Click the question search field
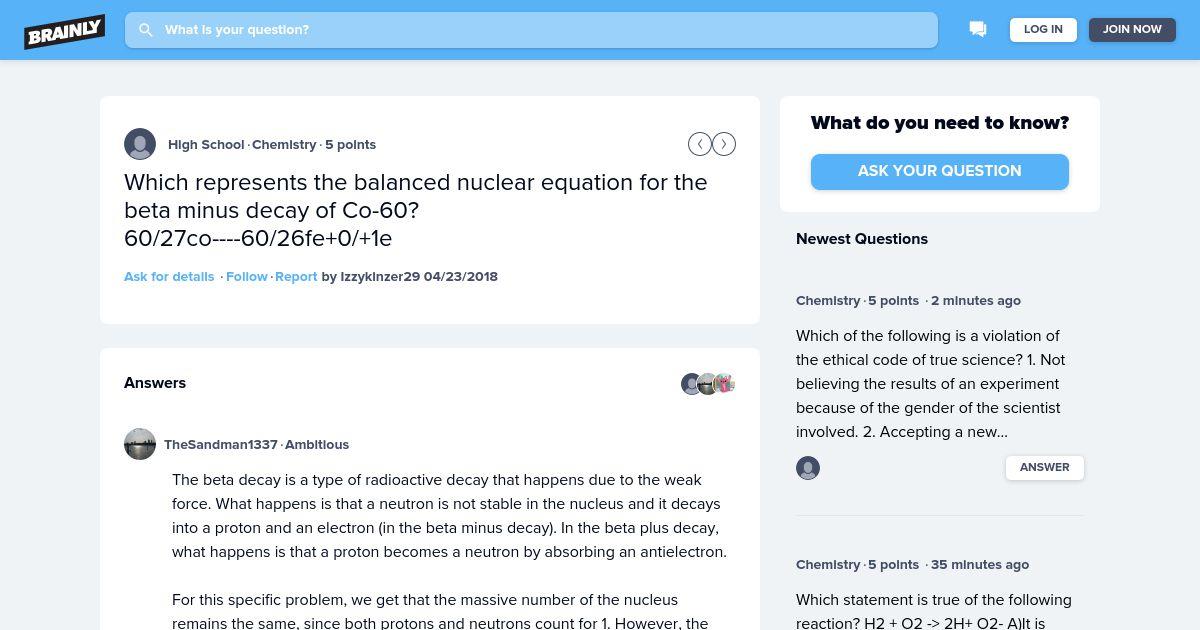 tap(531, 30)
